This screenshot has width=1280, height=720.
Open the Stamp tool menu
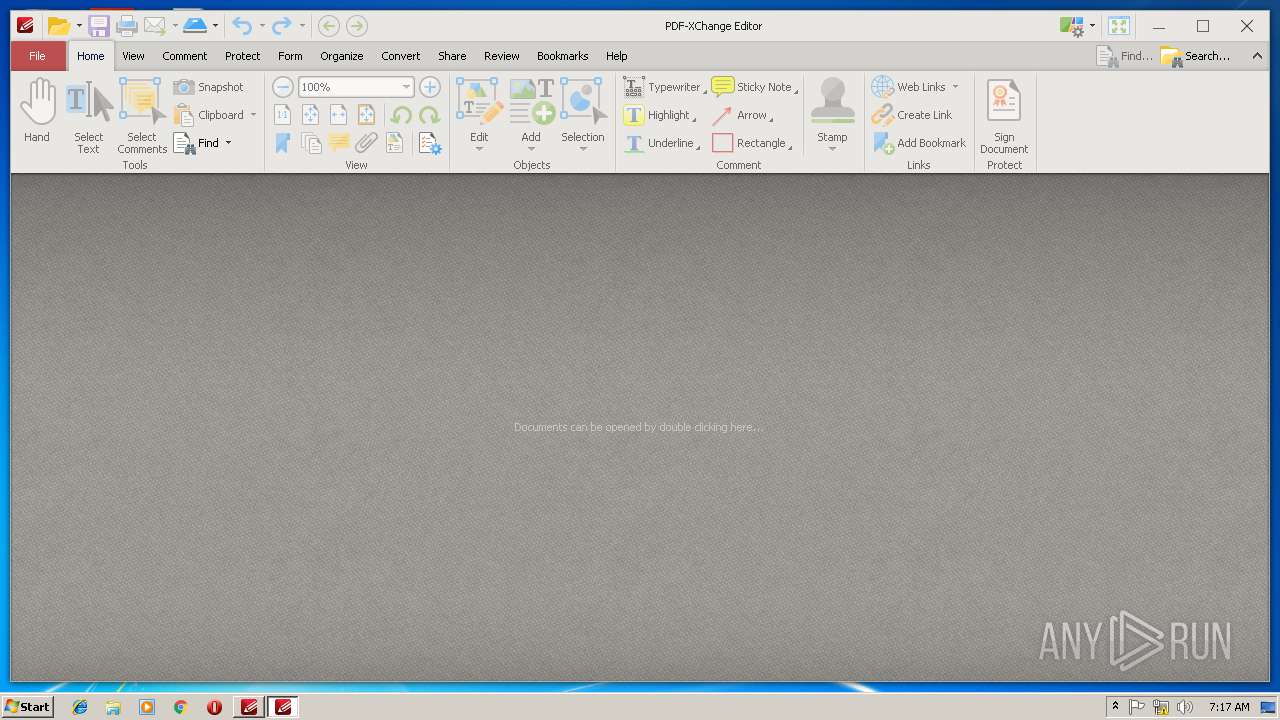coord(832,115)
